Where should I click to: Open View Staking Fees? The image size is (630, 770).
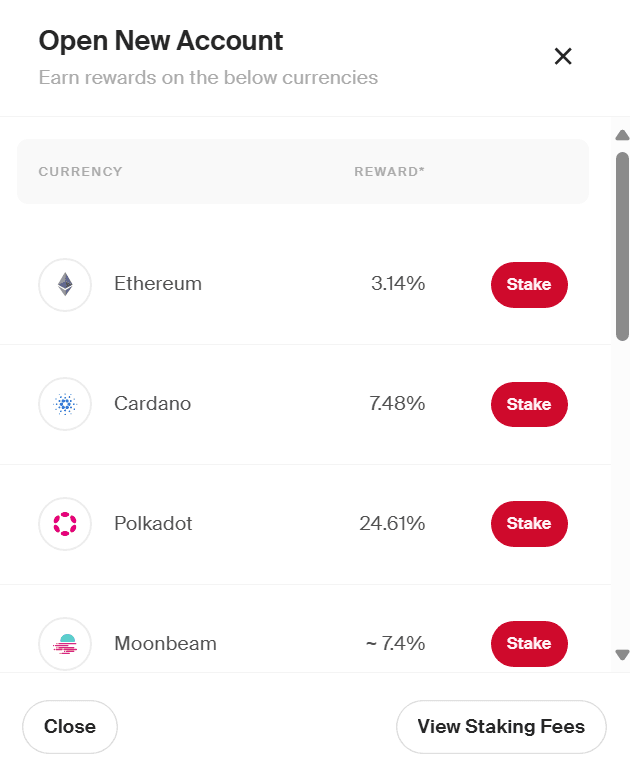coord(501,727)
